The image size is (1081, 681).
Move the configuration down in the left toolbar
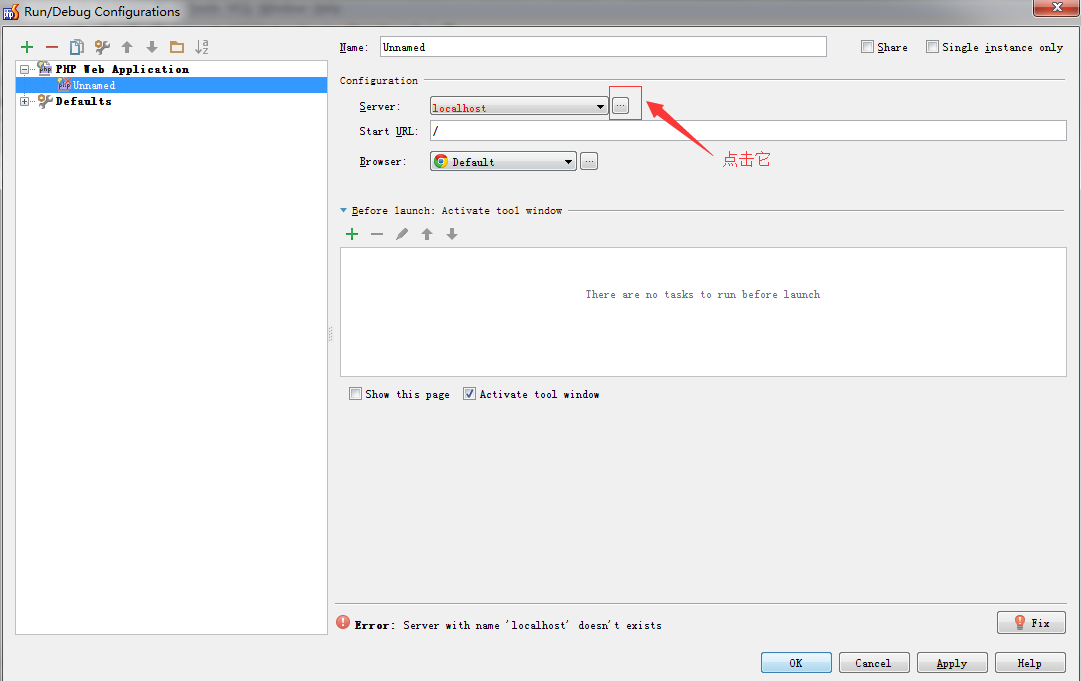[x=152, y=47]
